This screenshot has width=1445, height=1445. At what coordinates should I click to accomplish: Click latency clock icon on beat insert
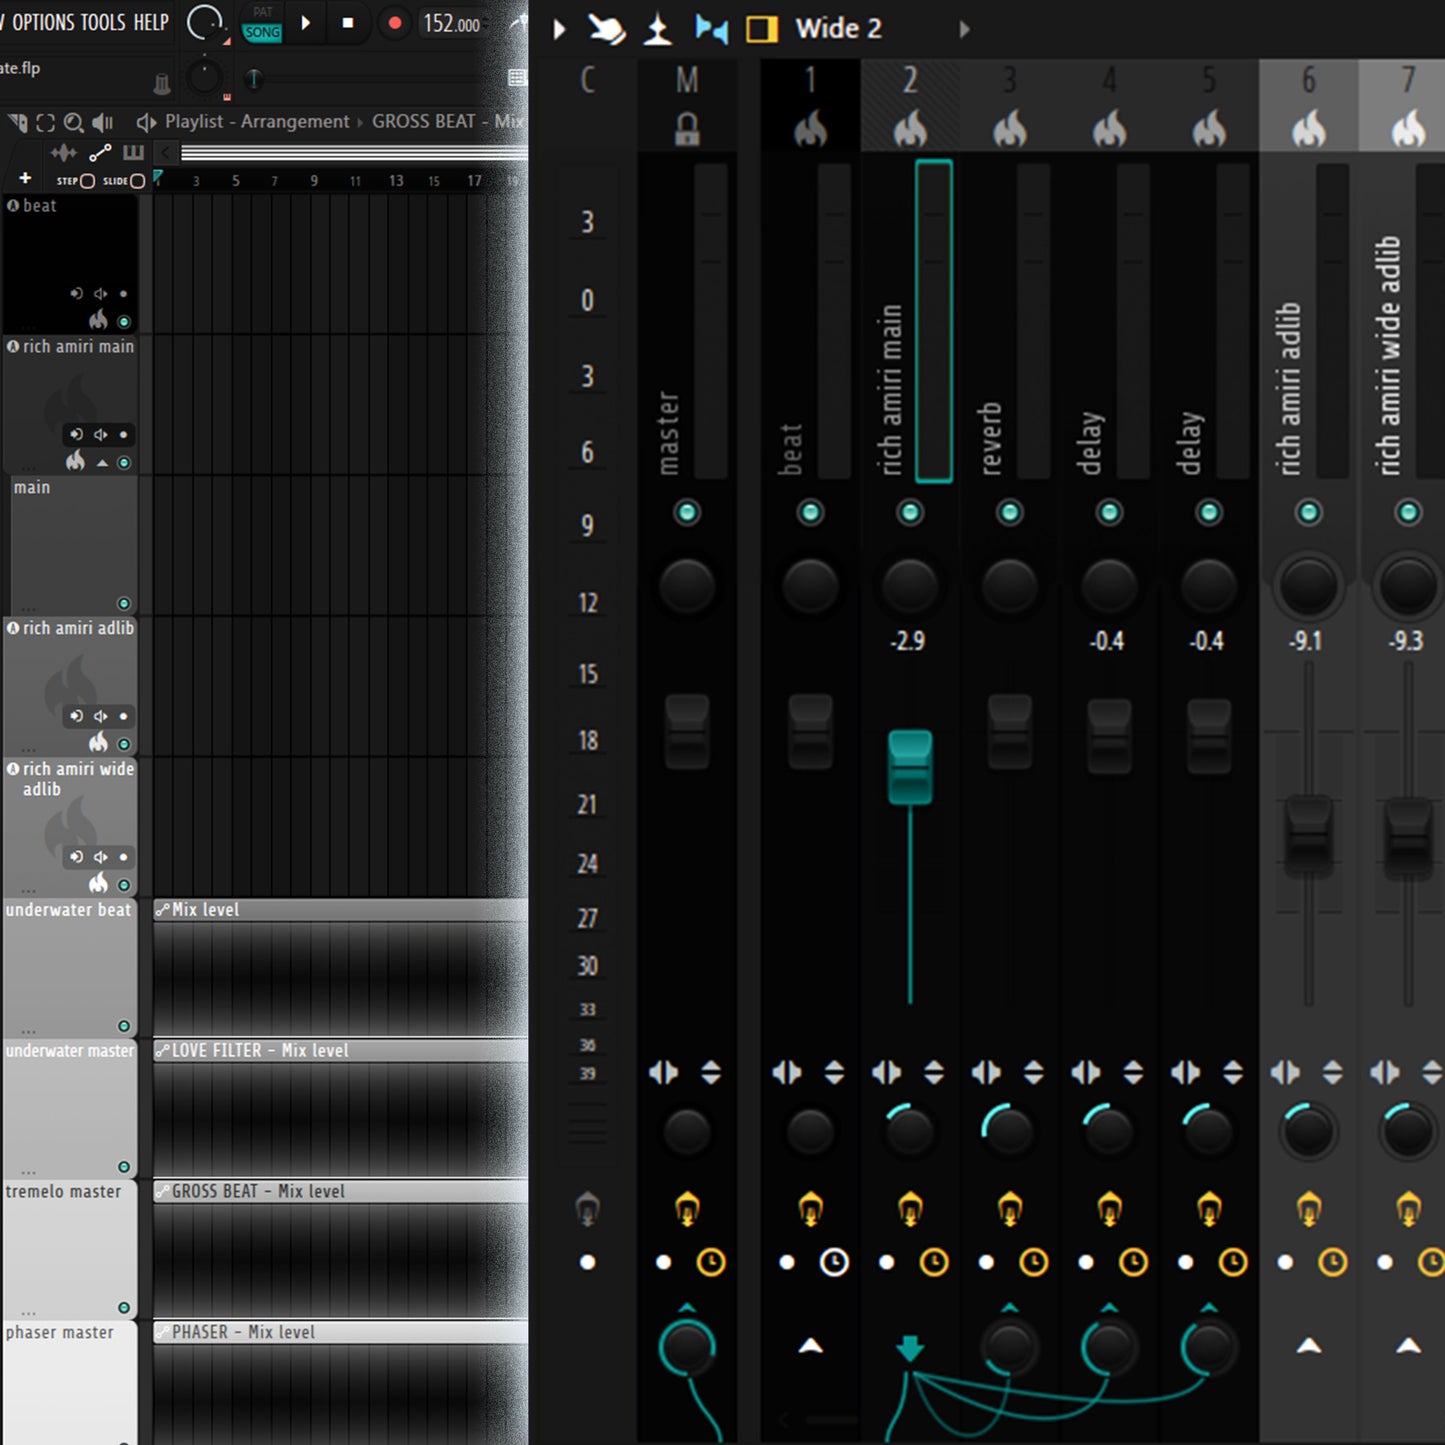pyautogui.click(x=834, y=1263)
